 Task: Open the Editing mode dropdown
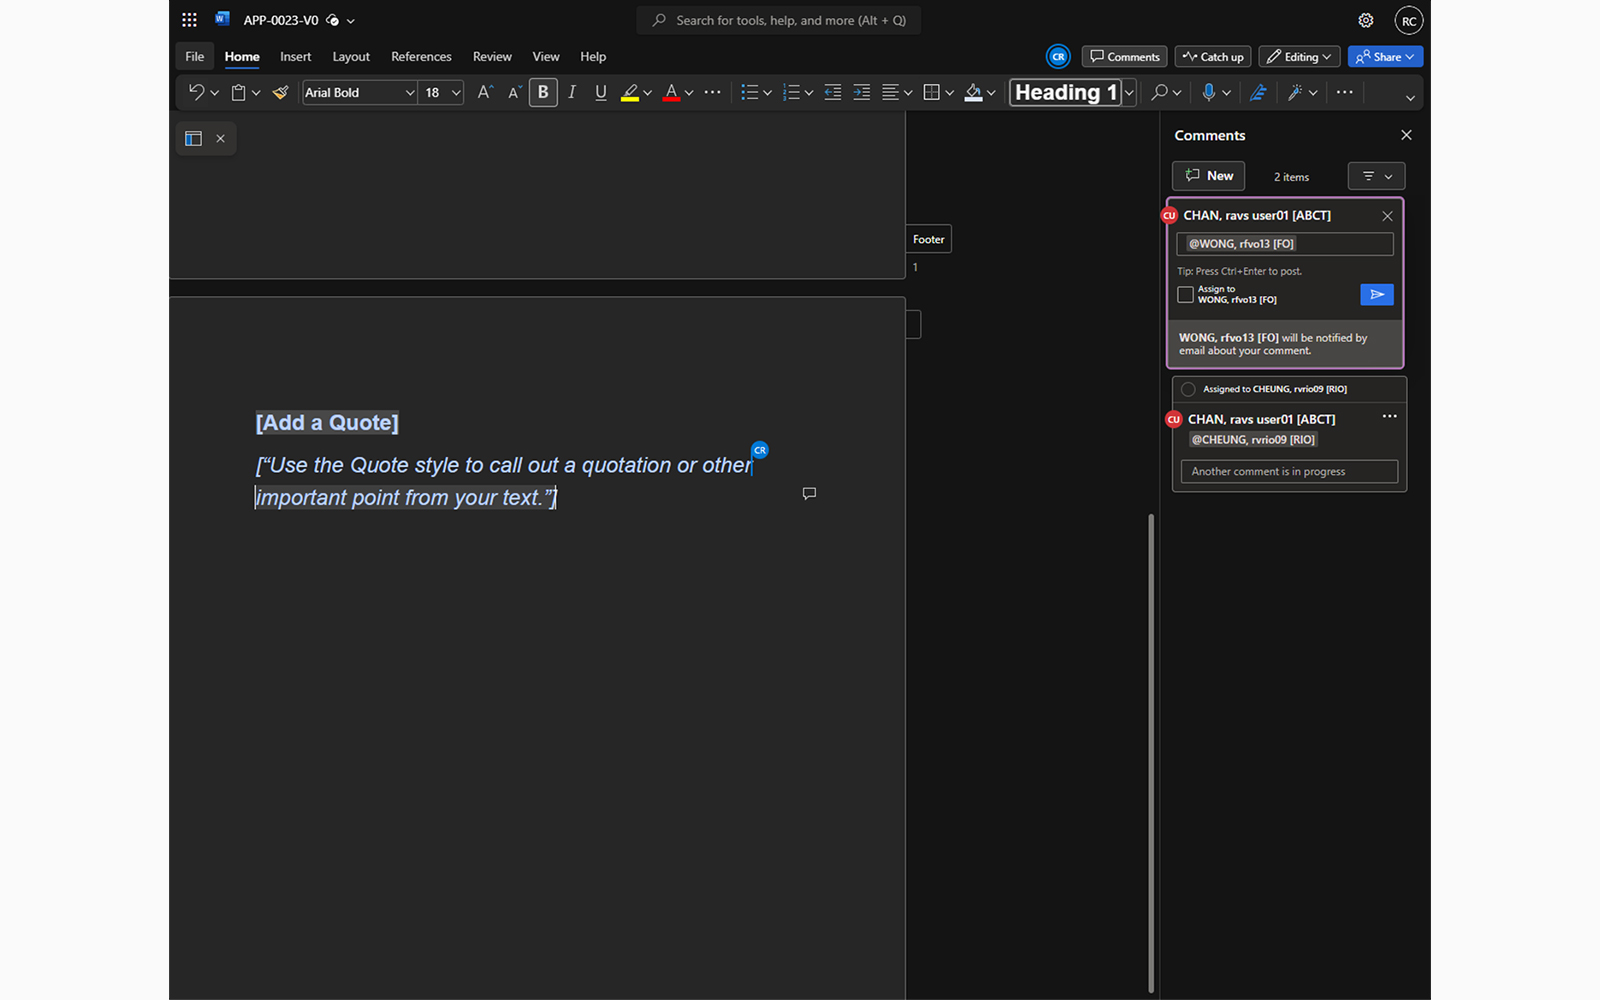point(1299,57)
